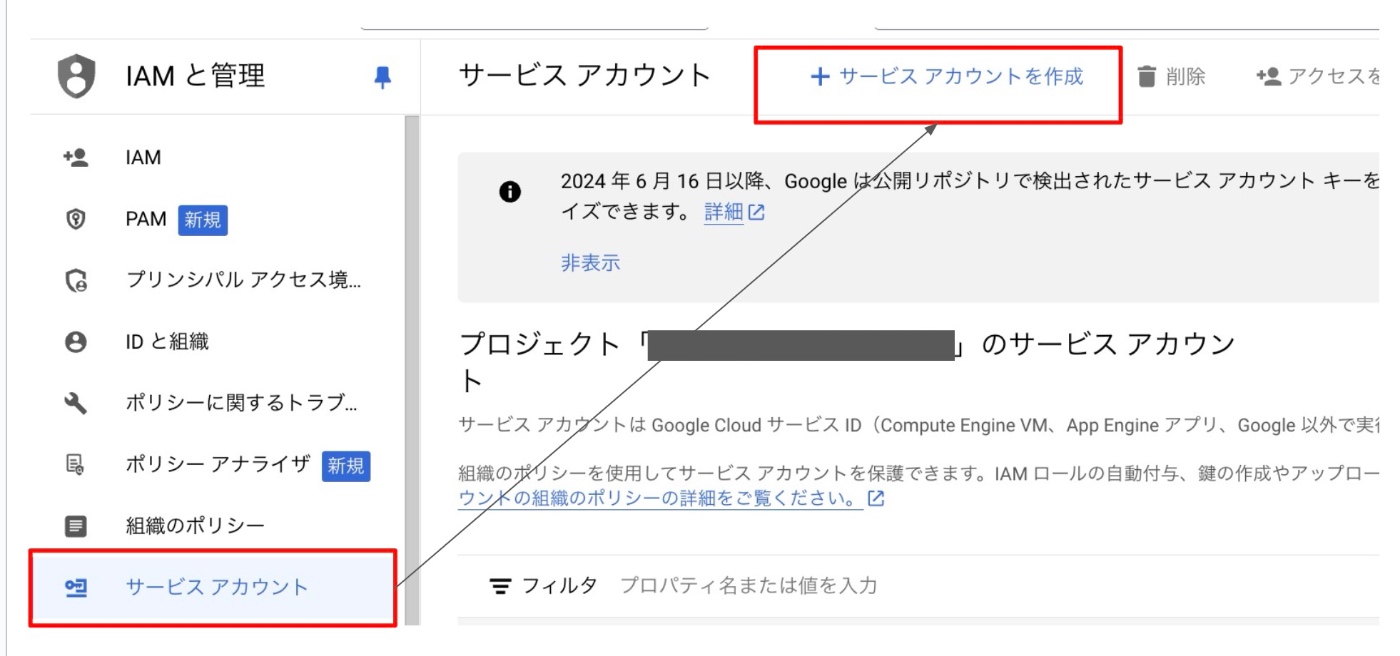Viewport: 1400px width, 656px height.
Task: Click the ポリシー アナライザ document-search icon
Action: [x=76, y=464]
